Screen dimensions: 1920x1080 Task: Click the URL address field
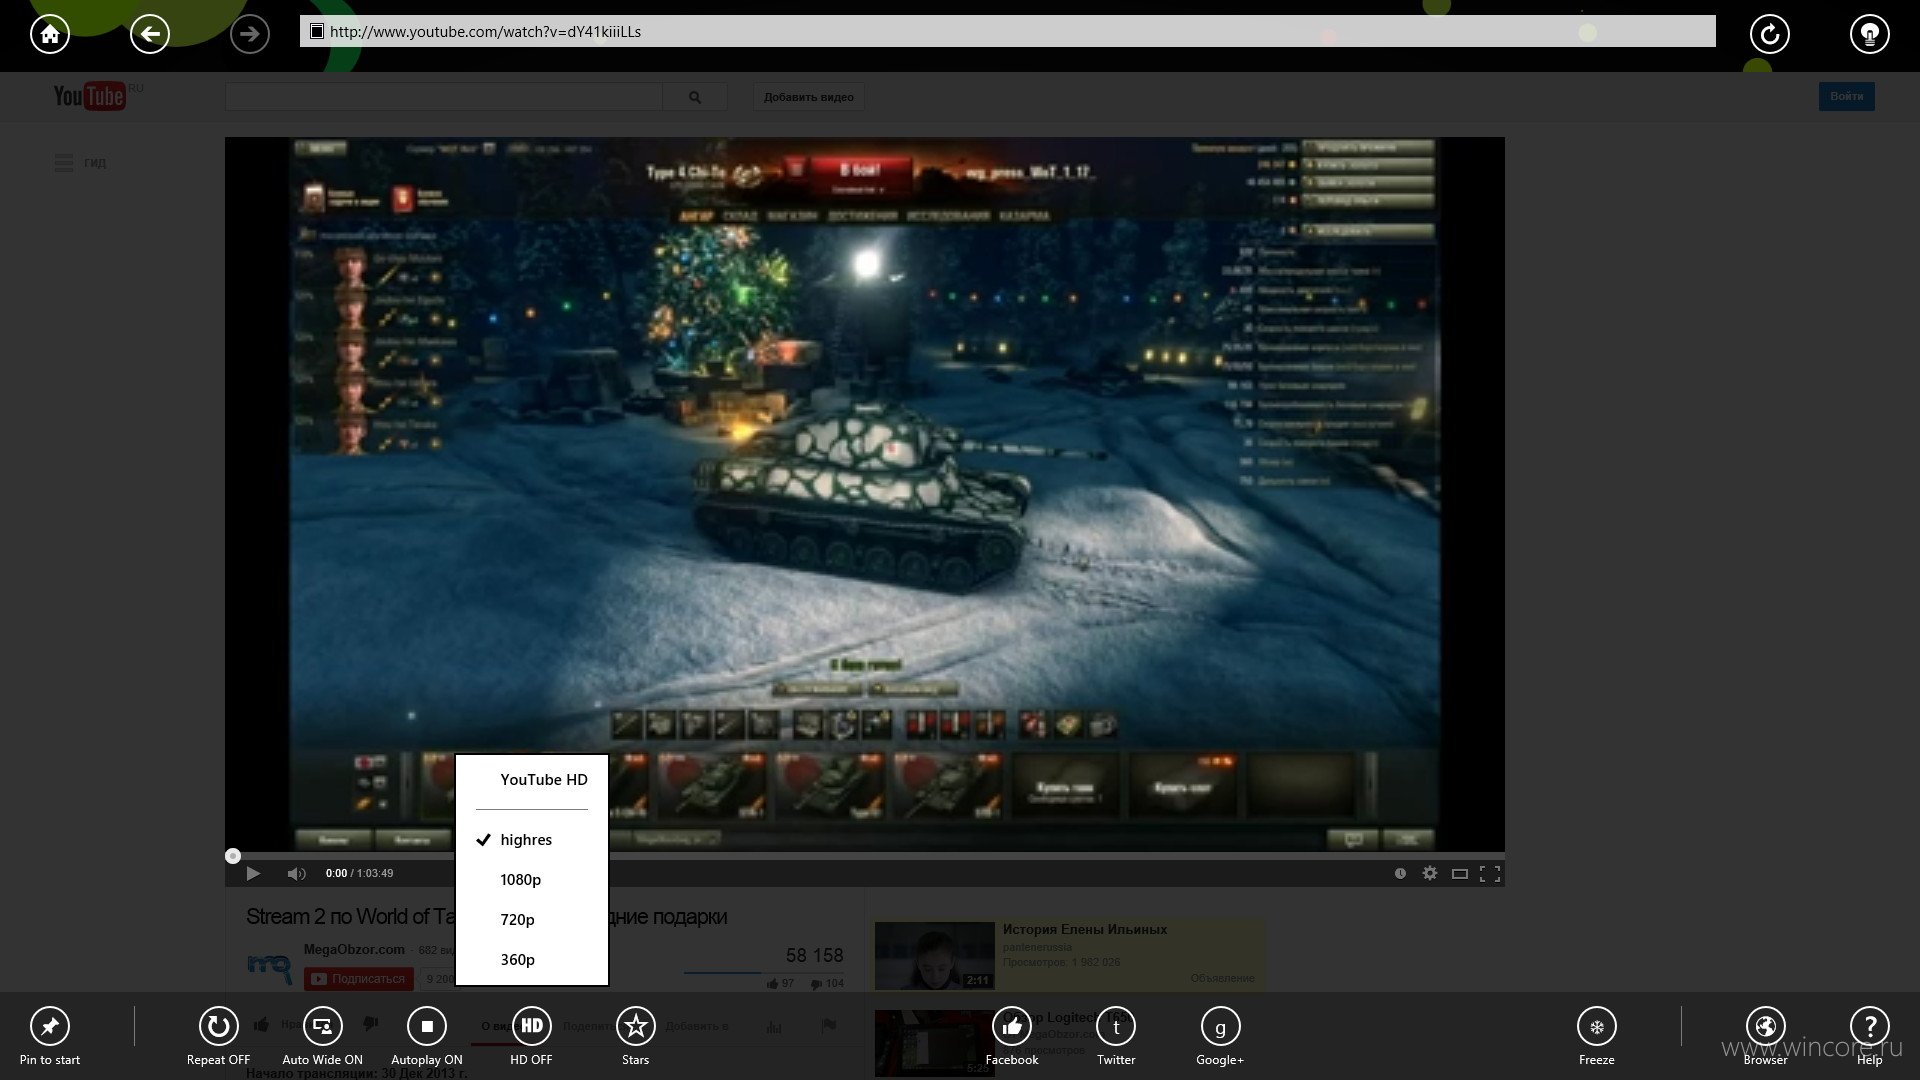click(1008, 31)
